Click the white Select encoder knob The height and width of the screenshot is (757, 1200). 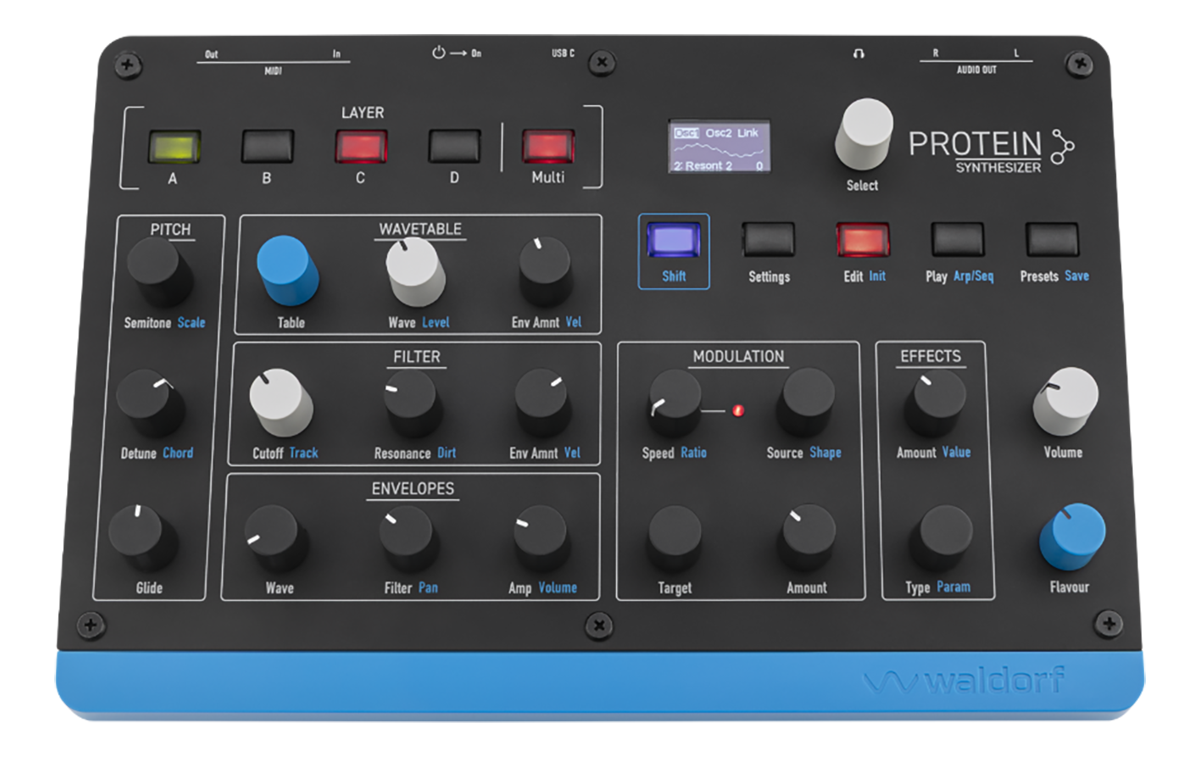pos(864,134)
